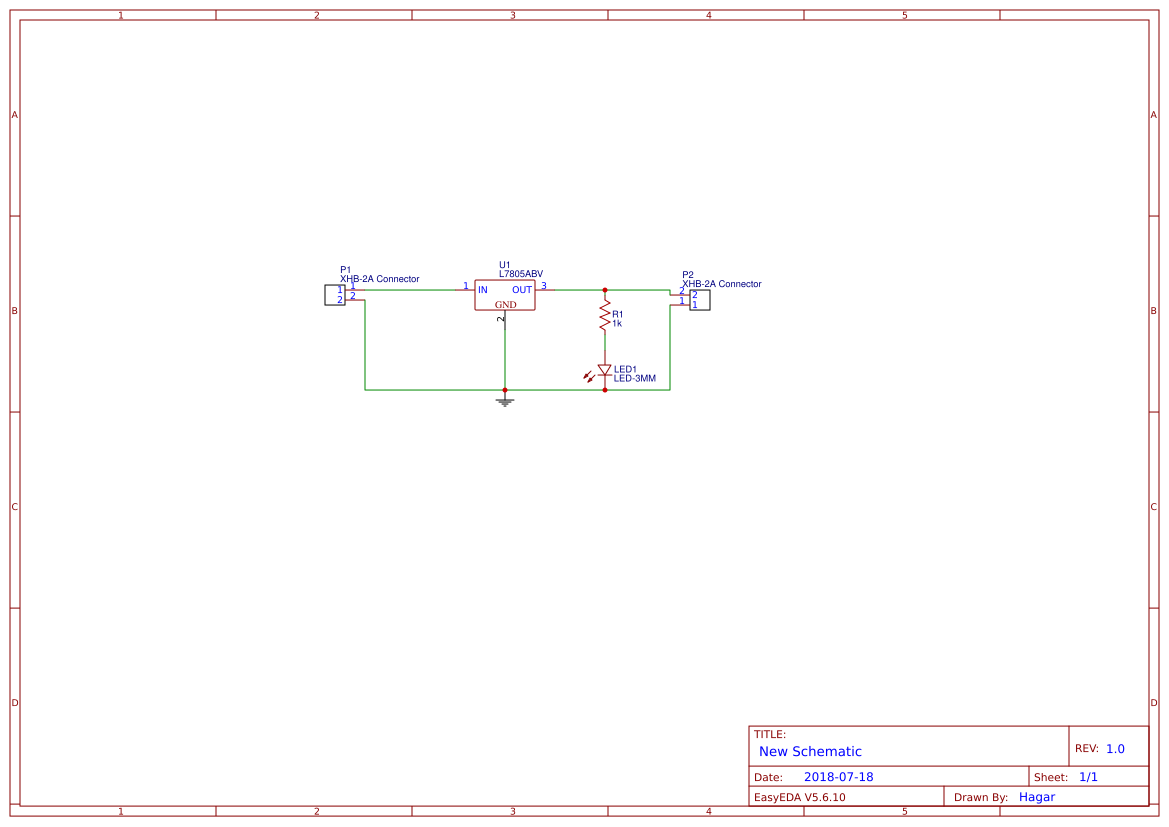Click the OUT pin label on U1
The image size is (1169, 827).
tap(522, 289)
